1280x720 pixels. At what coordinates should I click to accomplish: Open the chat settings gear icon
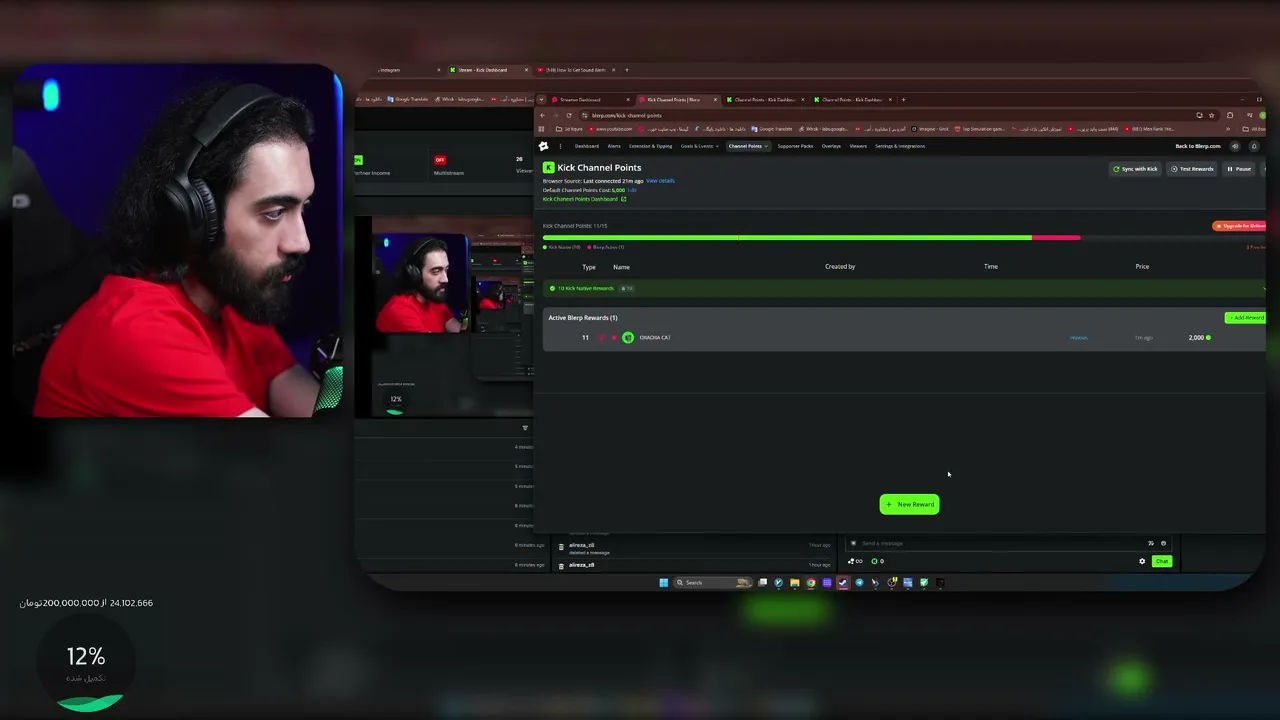(x=1142, y=561)
